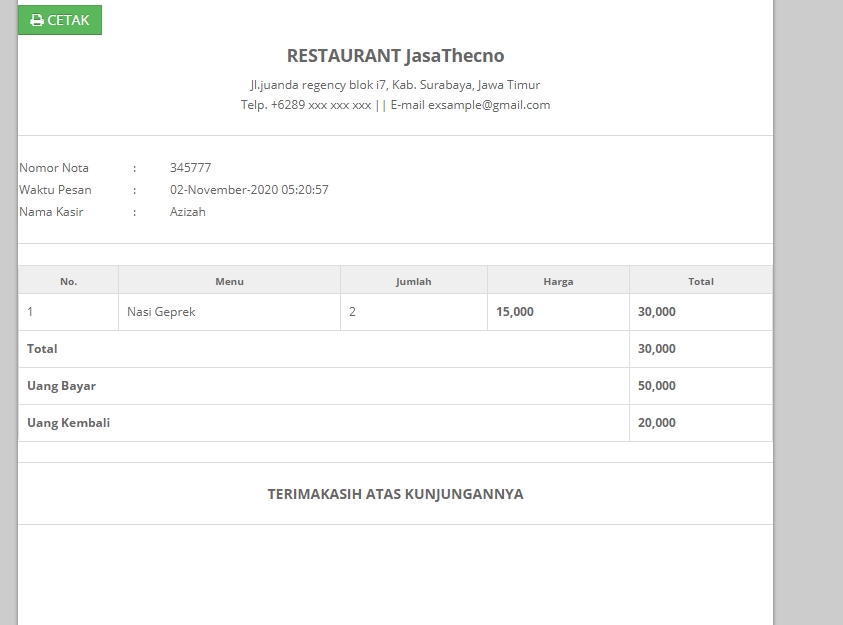Click the 'Menu' column header
Image resolution: width=843 pixels, height=625 pixels.
230,281
